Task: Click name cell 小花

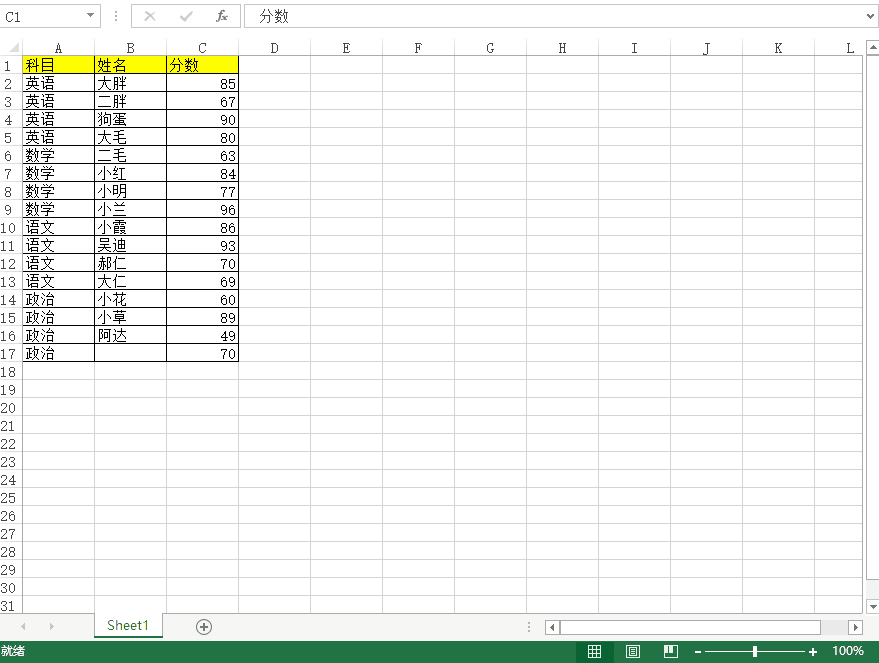Action: pyautogui.click(x=130, y=299)
